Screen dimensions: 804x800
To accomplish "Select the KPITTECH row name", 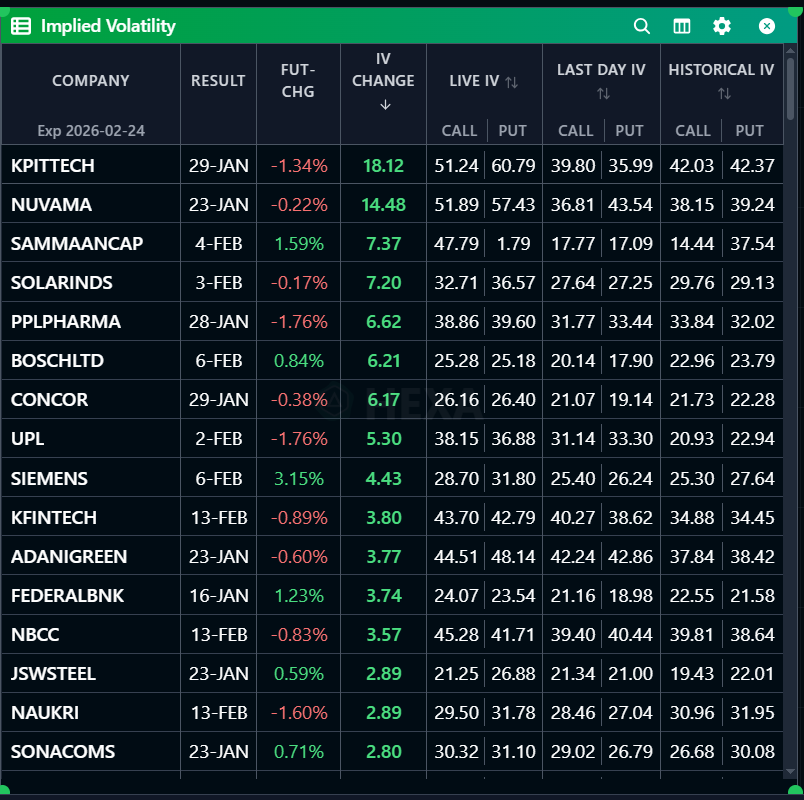I will point(52,166).
